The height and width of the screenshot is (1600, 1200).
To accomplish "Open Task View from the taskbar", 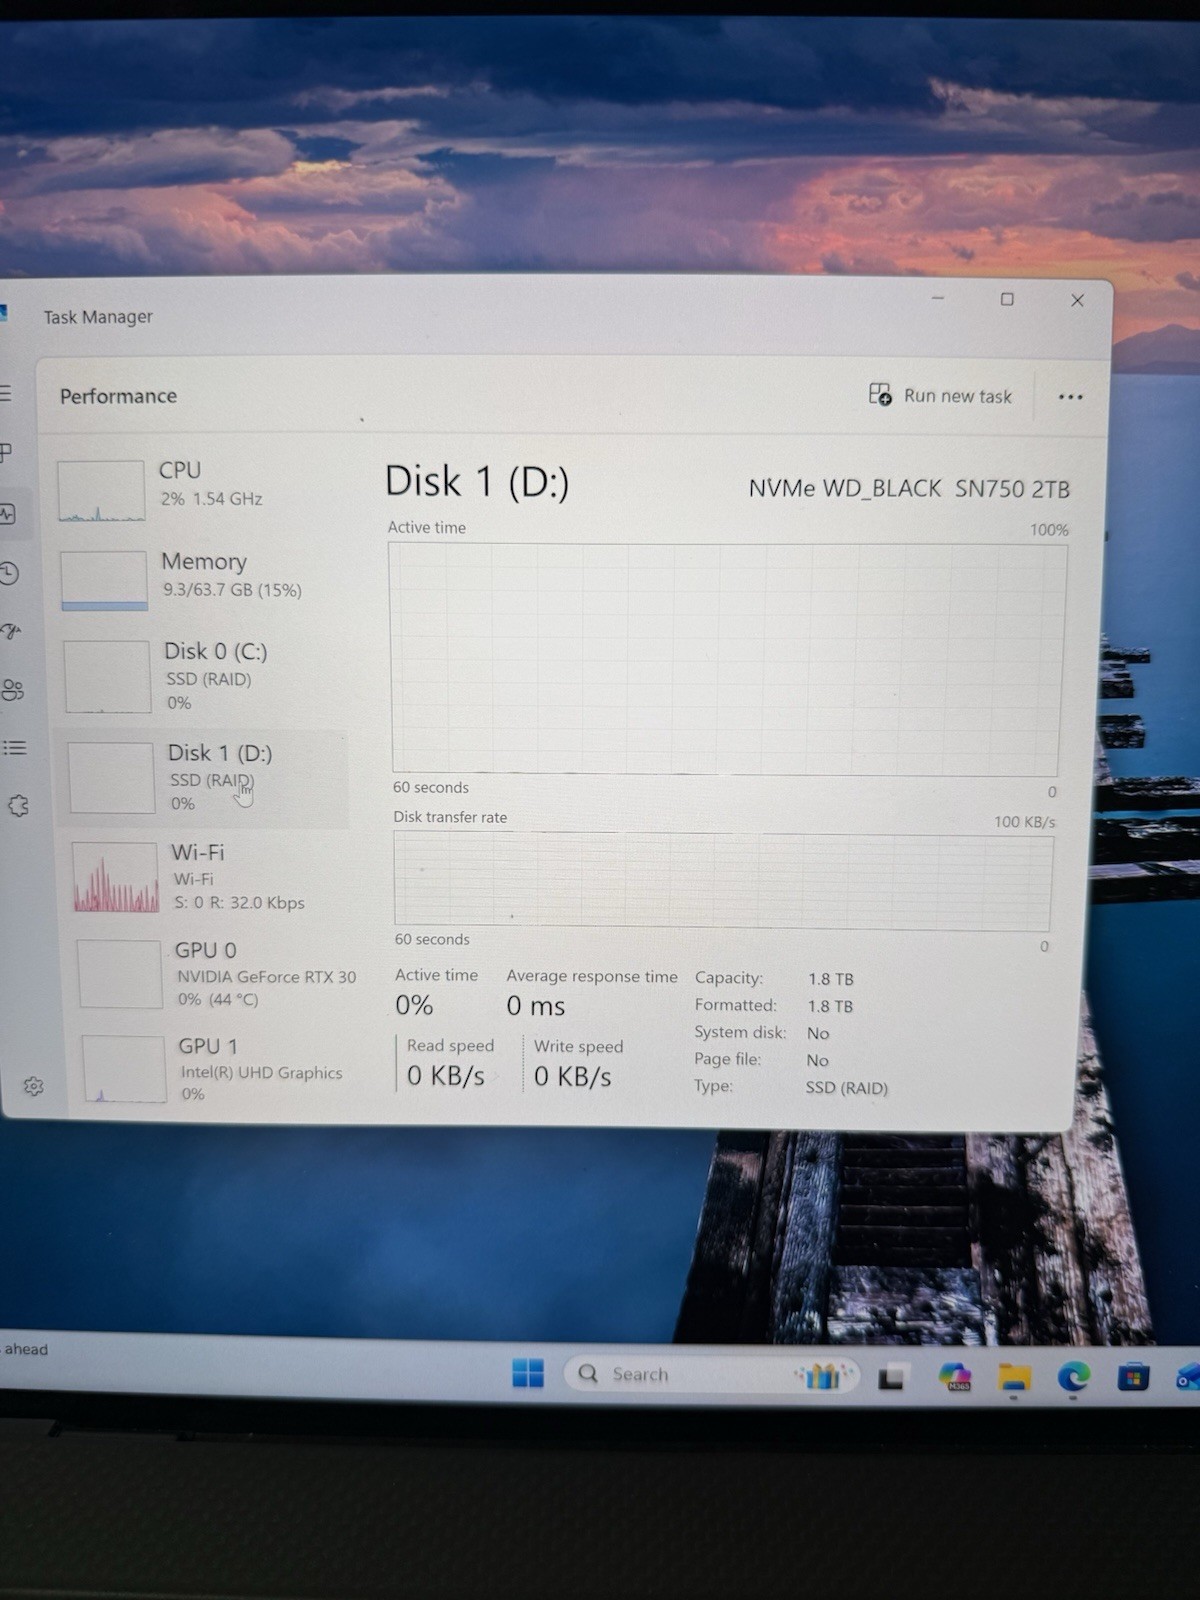I will coord(891,1378).
